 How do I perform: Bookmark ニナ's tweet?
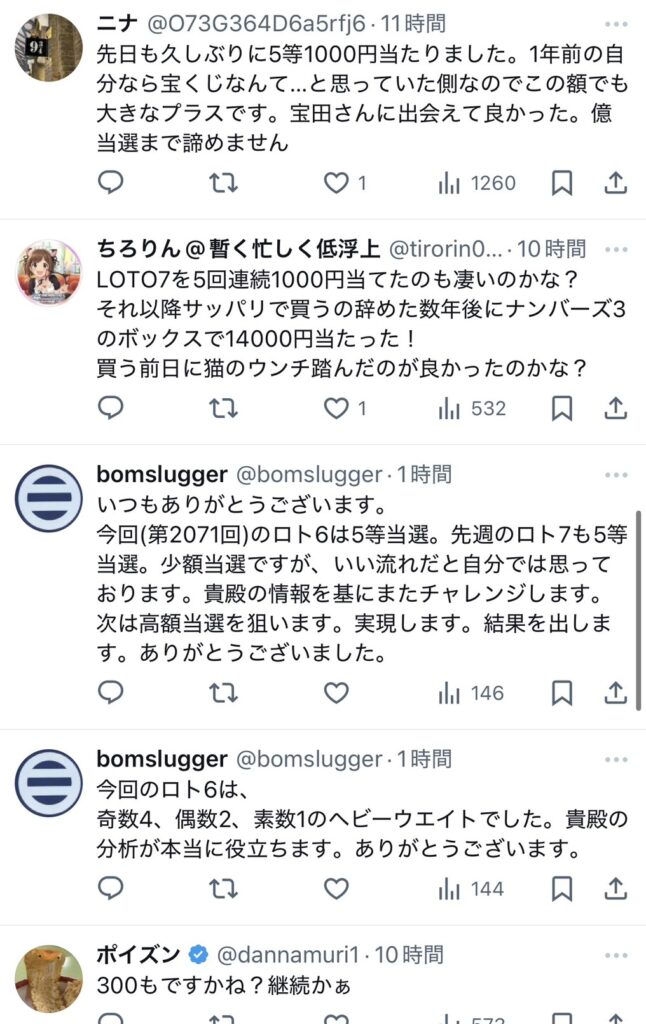click(562, 183)
